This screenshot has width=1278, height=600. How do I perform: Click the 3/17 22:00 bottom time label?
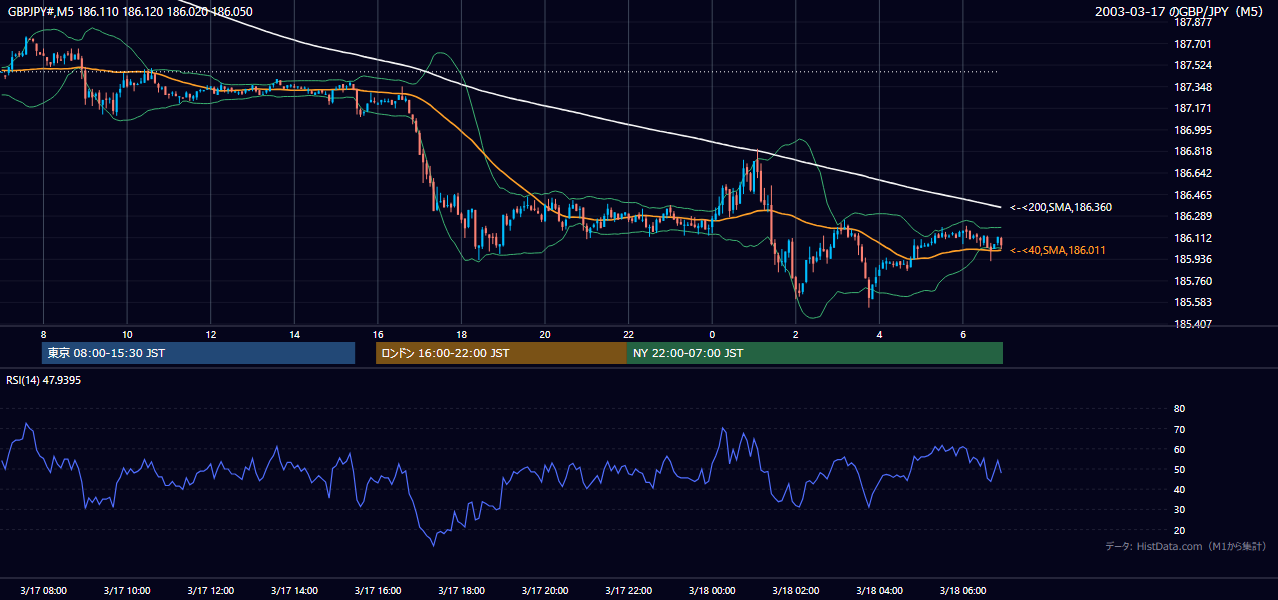tap(628, 591)
